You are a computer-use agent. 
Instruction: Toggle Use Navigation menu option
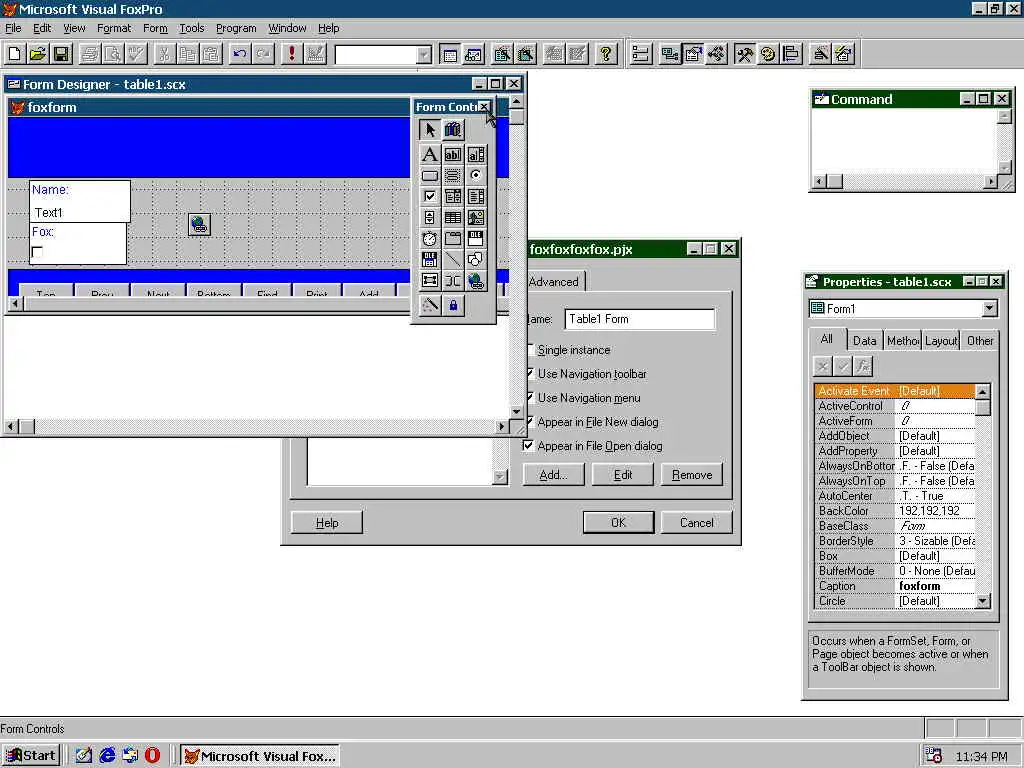coord(583,398)
